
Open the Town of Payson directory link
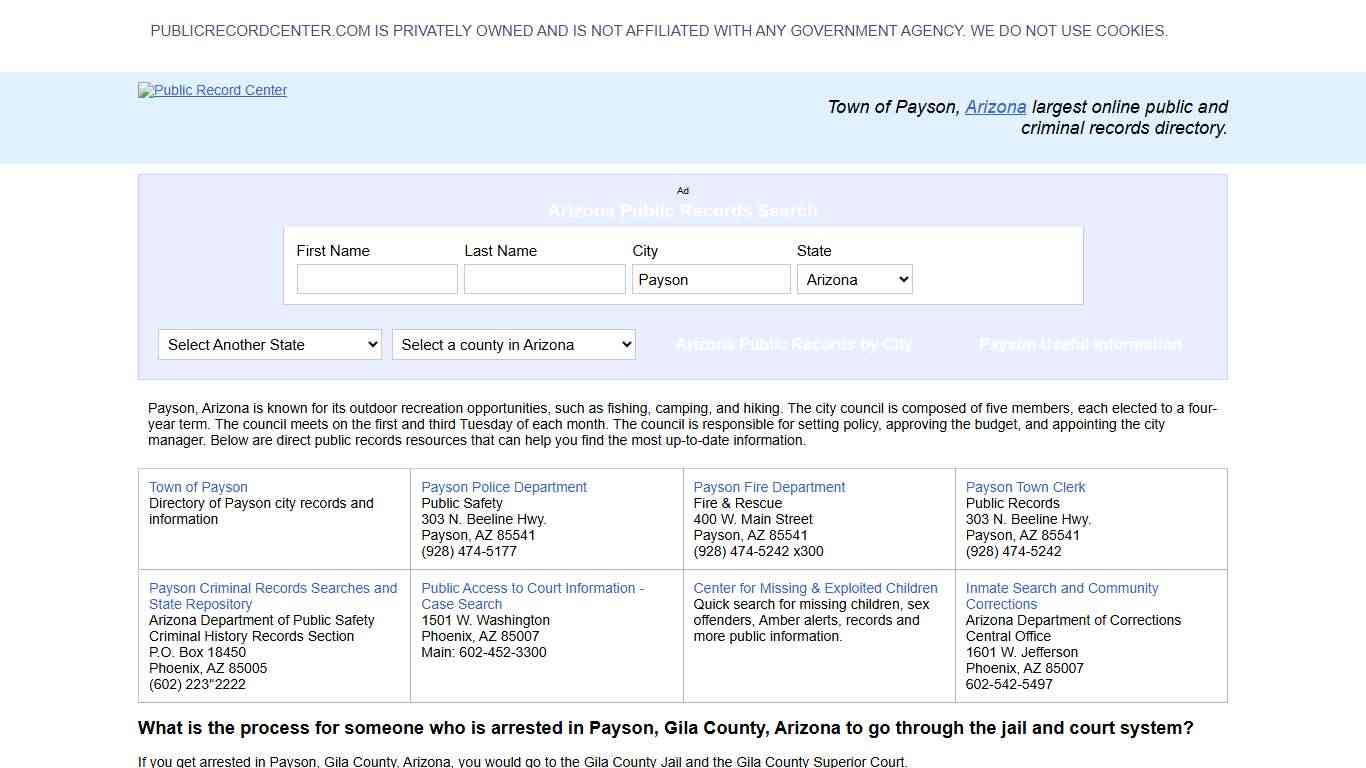(197, 487)
